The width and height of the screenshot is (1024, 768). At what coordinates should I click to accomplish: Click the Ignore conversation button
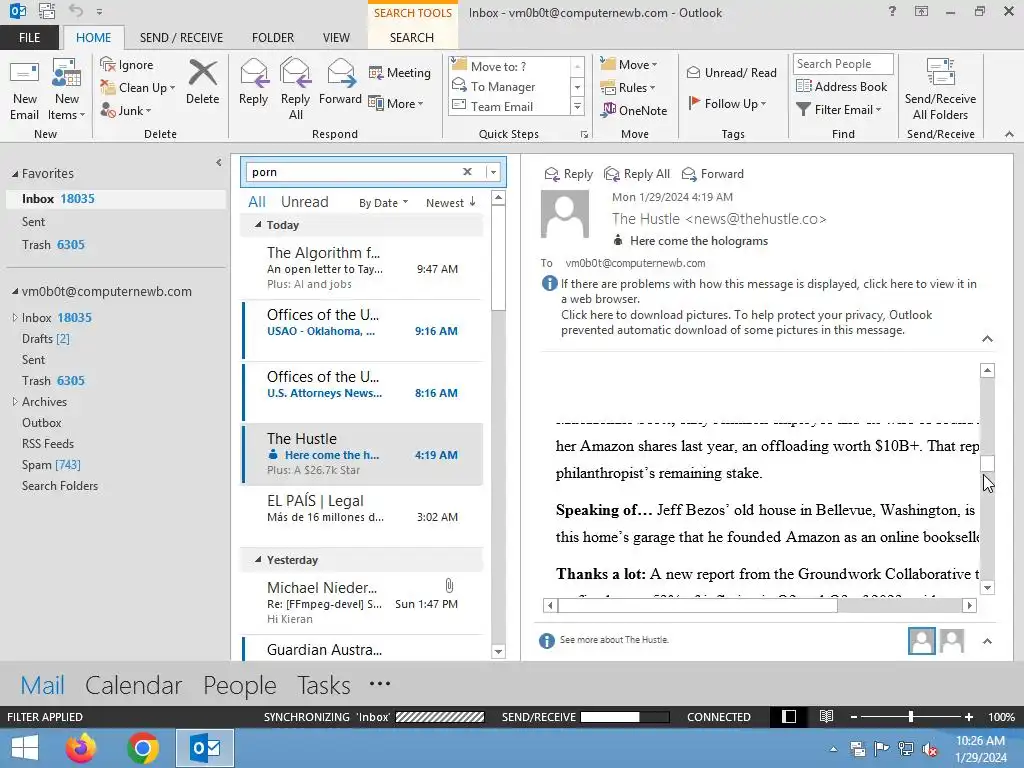[127, 65]
